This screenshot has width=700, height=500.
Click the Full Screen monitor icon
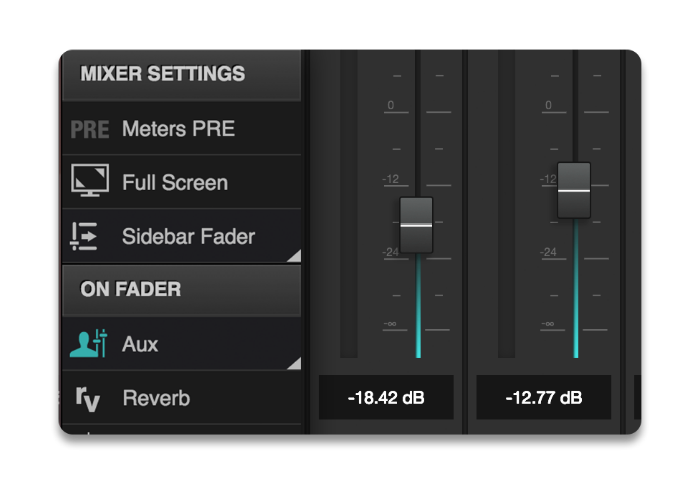(90, 182)
